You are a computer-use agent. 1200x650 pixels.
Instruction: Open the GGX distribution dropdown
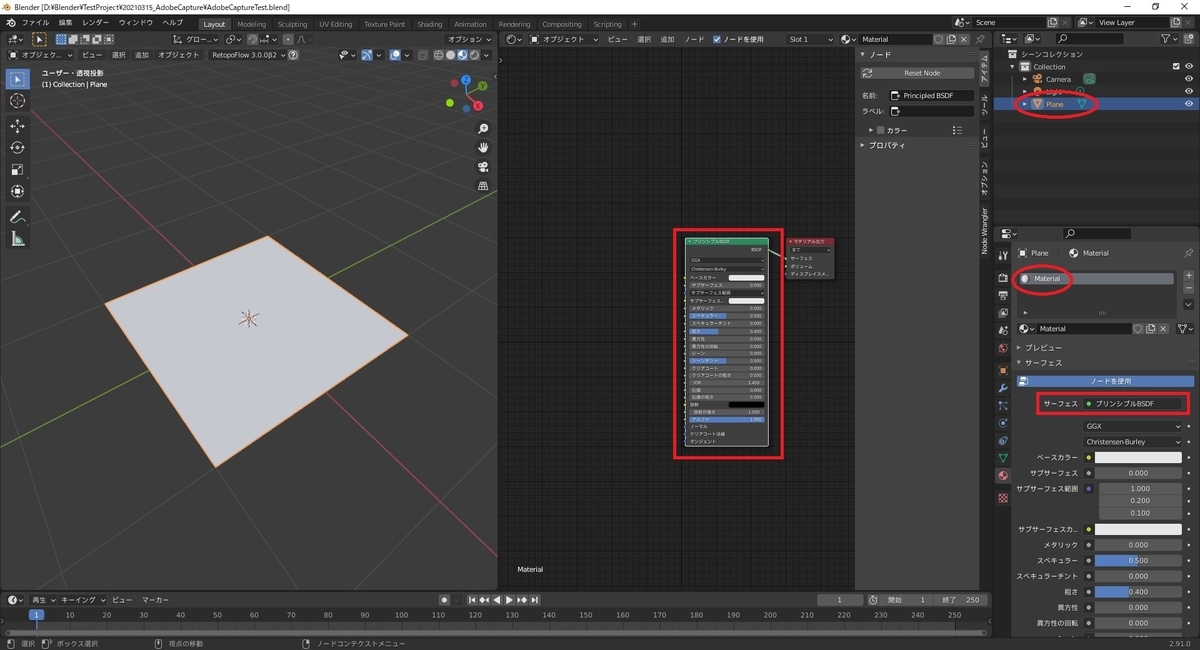click(1133, 426)
